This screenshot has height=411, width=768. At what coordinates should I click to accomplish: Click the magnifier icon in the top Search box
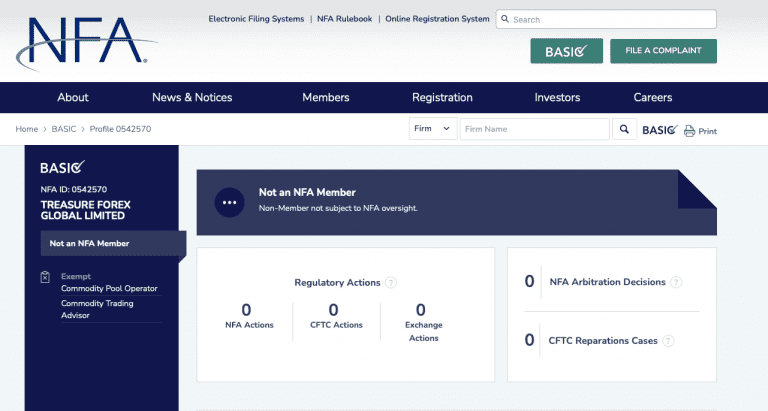(505, 19)
